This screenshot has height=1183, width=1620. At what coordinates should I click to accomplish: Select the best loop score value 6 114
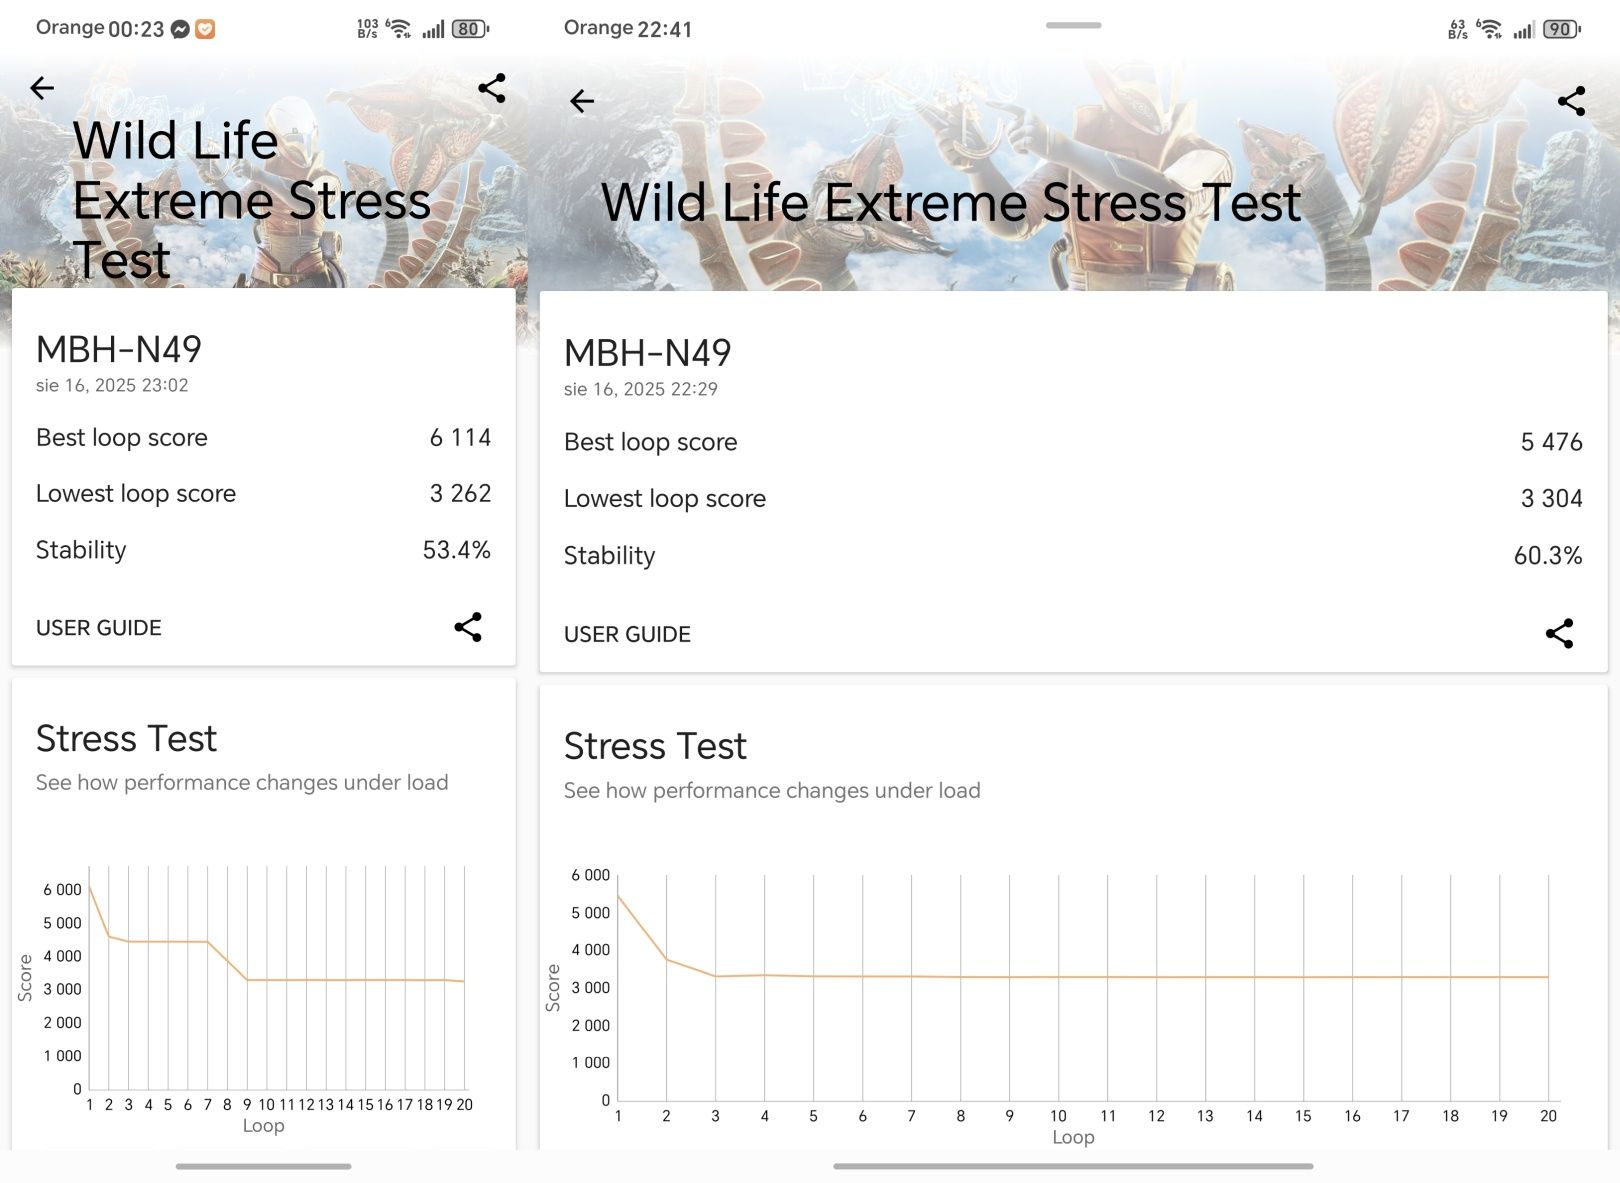tap(460, 437)
